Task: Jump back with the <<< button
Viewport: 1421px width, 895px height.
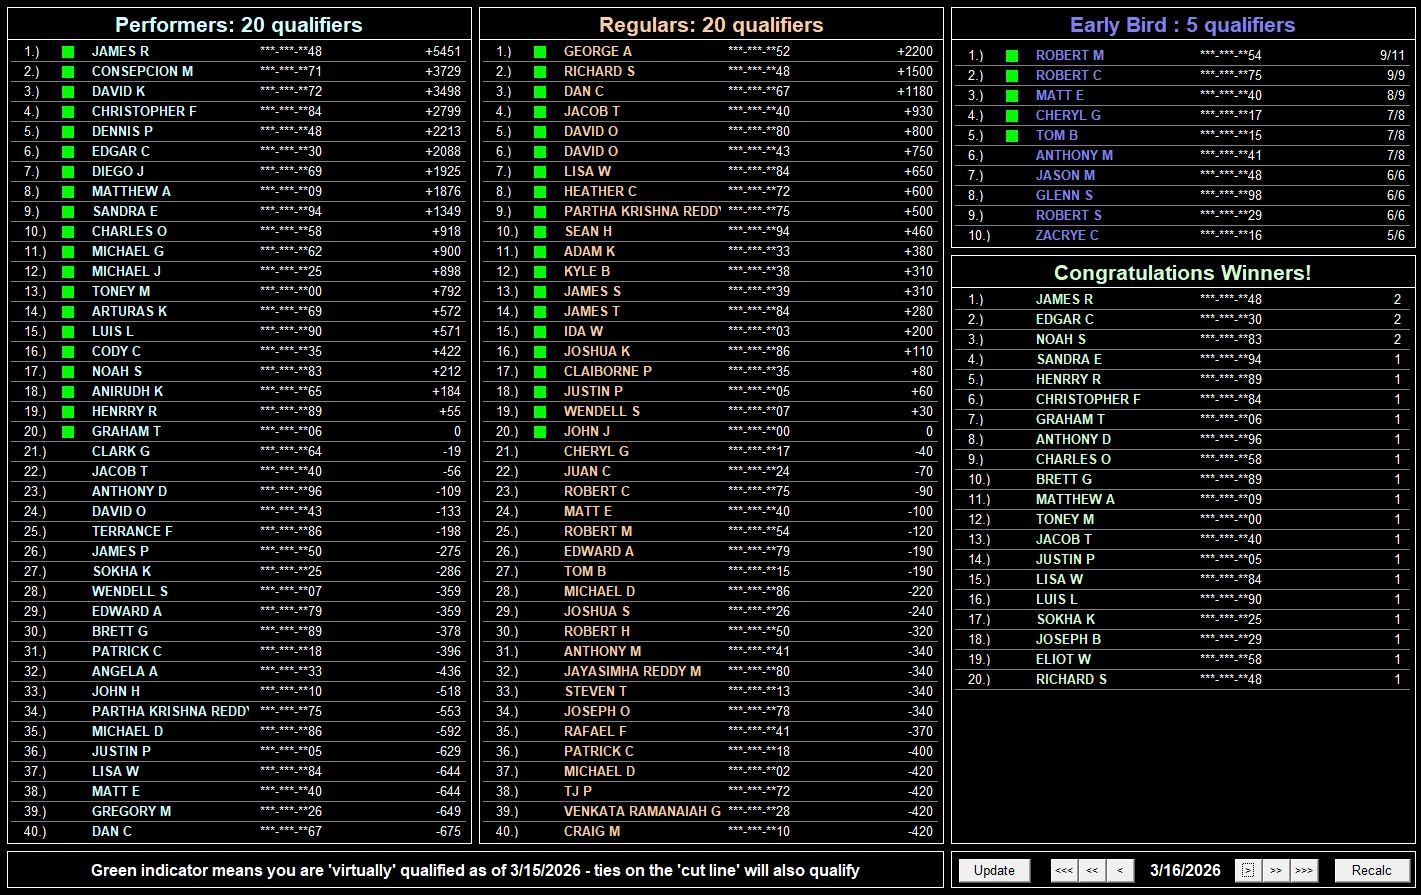Action: [1064, 870]
